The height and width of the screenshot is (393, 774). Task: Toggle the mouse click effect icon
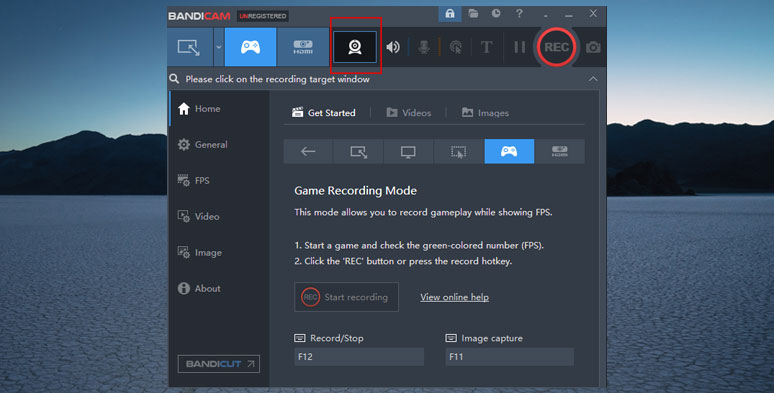tap(456, 47)
